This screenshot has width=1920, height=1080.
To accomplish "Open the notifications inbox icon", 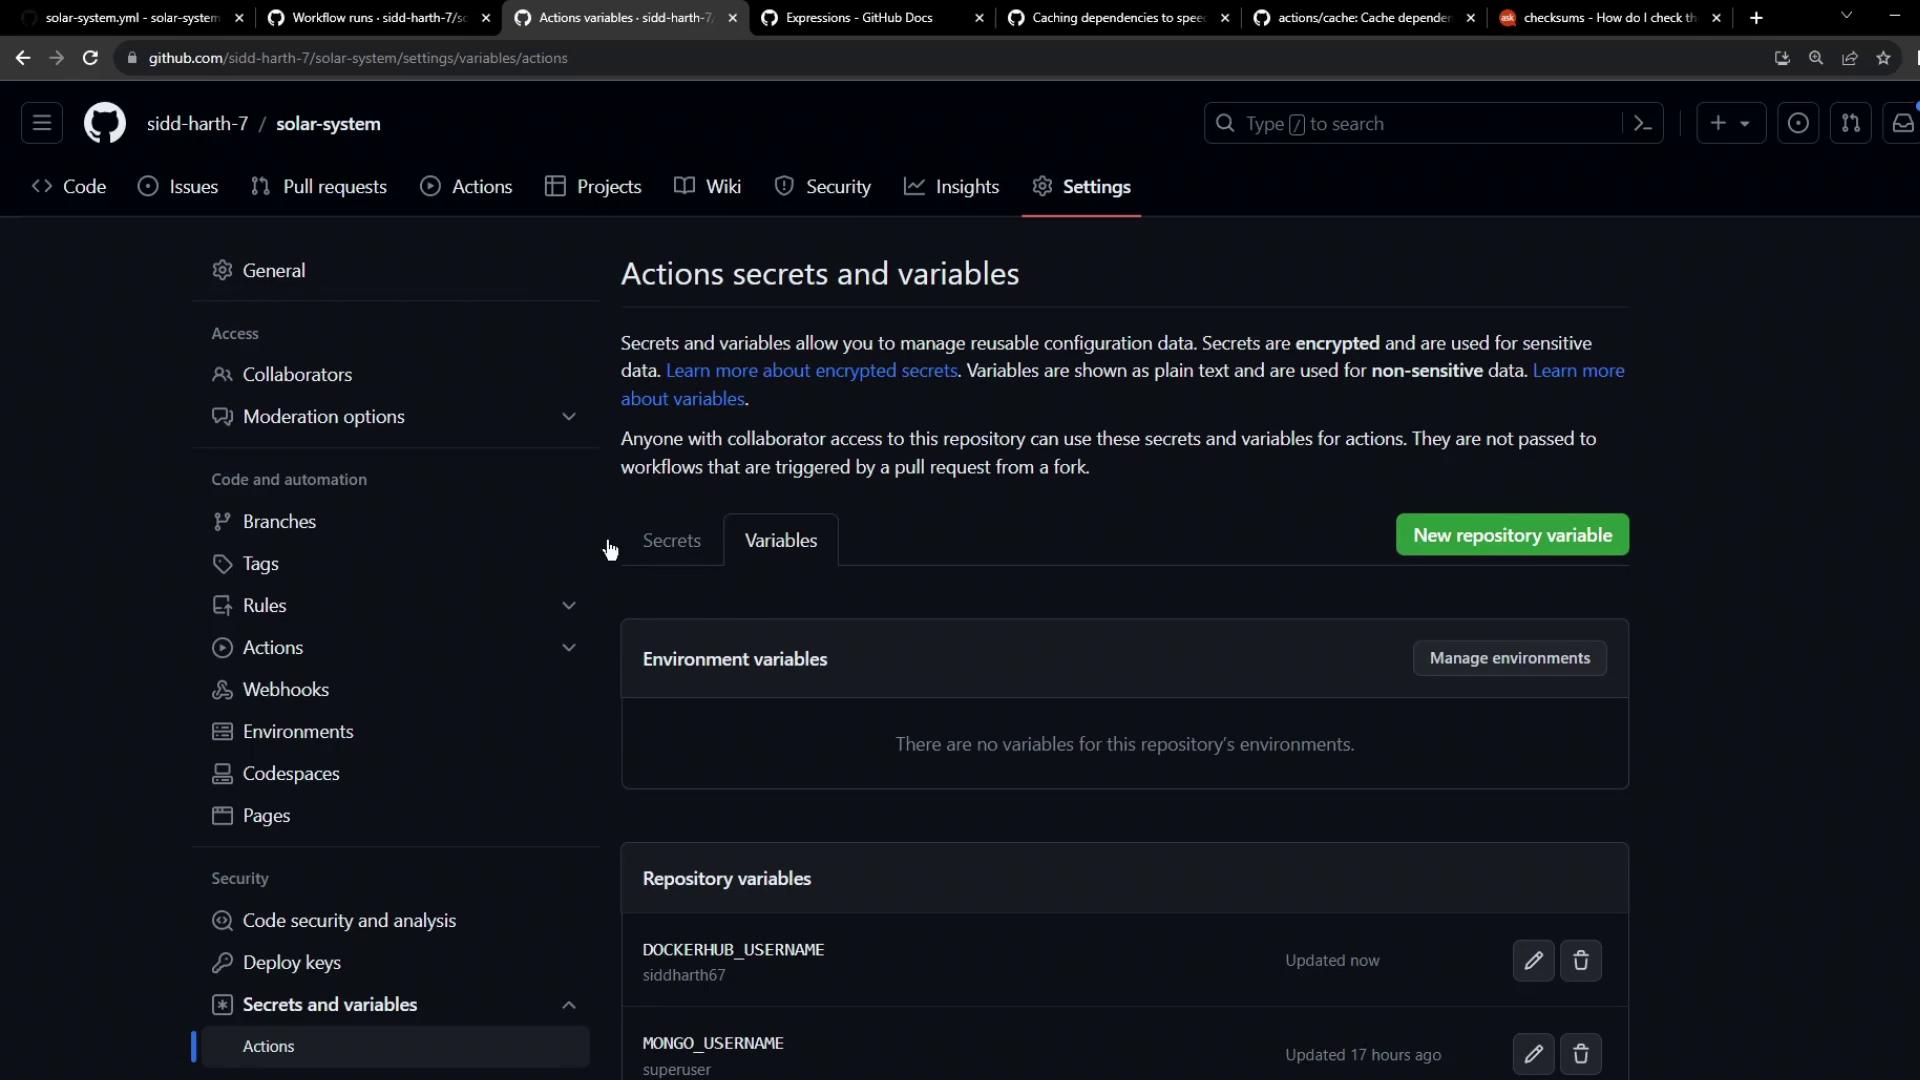I will pyautogui.click(x=1902, y=124).
